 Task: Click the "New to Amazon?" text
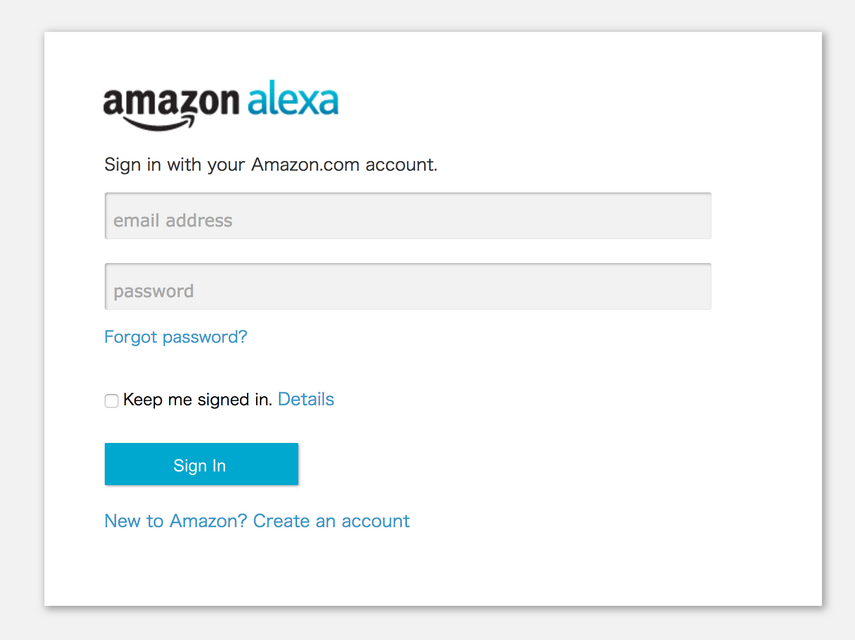coord(176,521)
